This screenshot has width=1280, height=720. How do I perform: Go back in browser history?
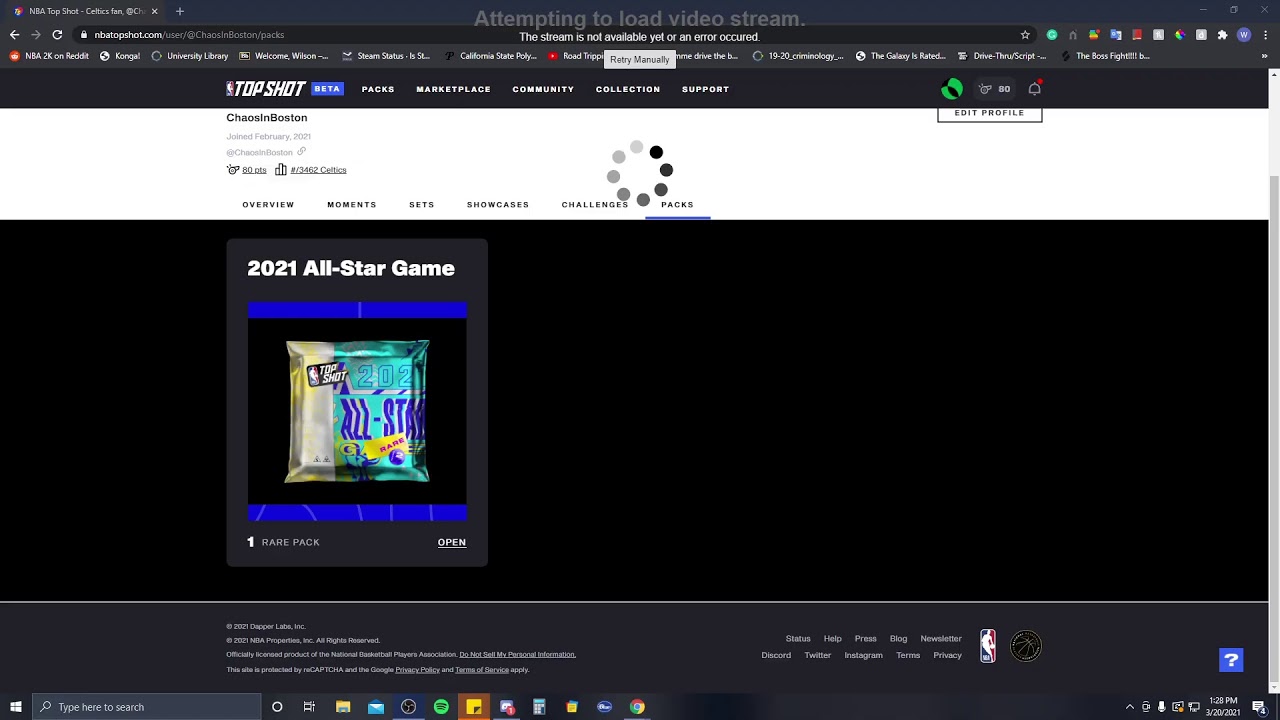coord(14,34)
